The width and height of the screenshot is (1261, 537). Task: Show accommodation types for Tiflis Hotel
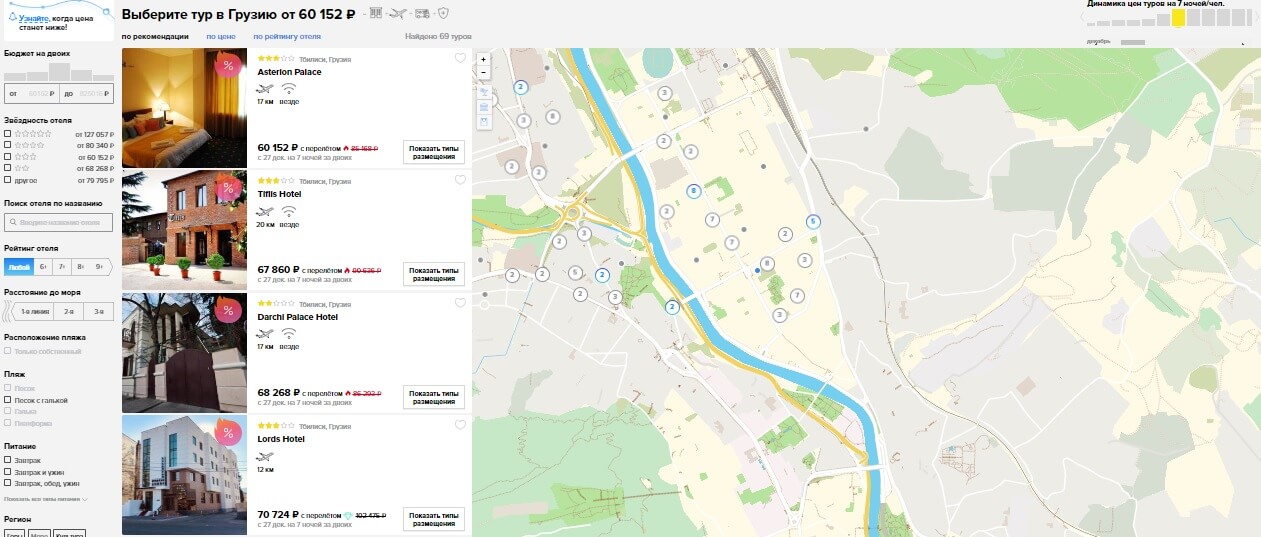click(434, 274)
